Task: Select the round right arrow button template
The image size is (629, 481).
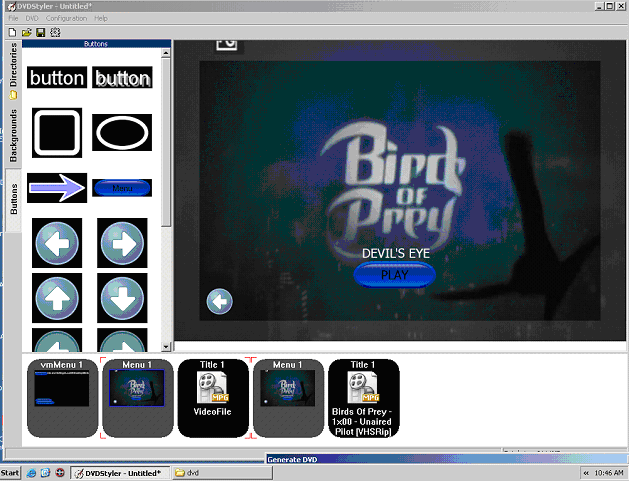Action: pyautogui.click(x=122, y=243)
